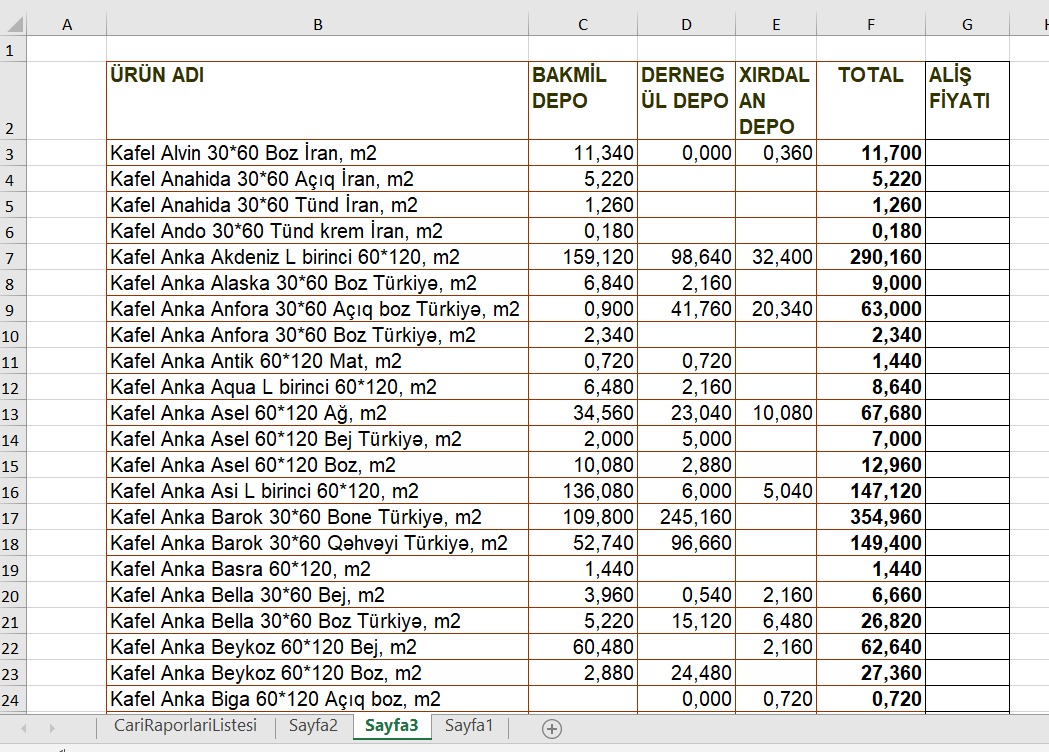Screen dimensions: 1049x752
Task: Switch to the CariRaporlariListesi sheet tab
Action: point(185,726)
